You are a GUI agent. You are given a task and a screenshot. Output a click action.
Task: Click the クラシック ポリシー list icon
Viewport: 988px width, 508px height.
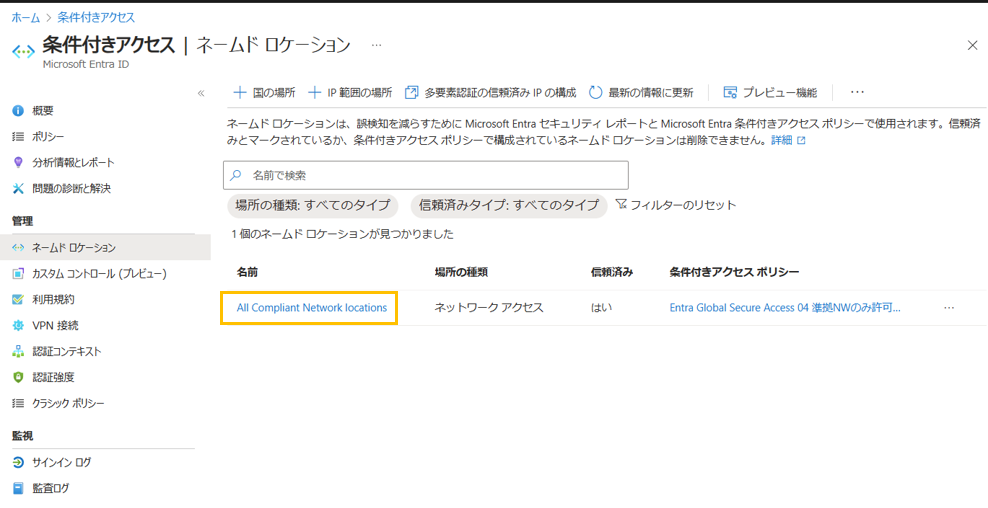18,403
